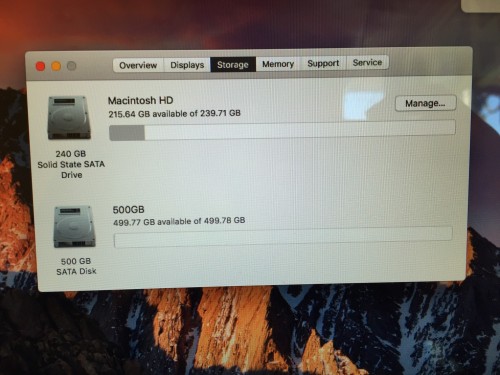Minimize the window with the yellow button

[56, 66]
